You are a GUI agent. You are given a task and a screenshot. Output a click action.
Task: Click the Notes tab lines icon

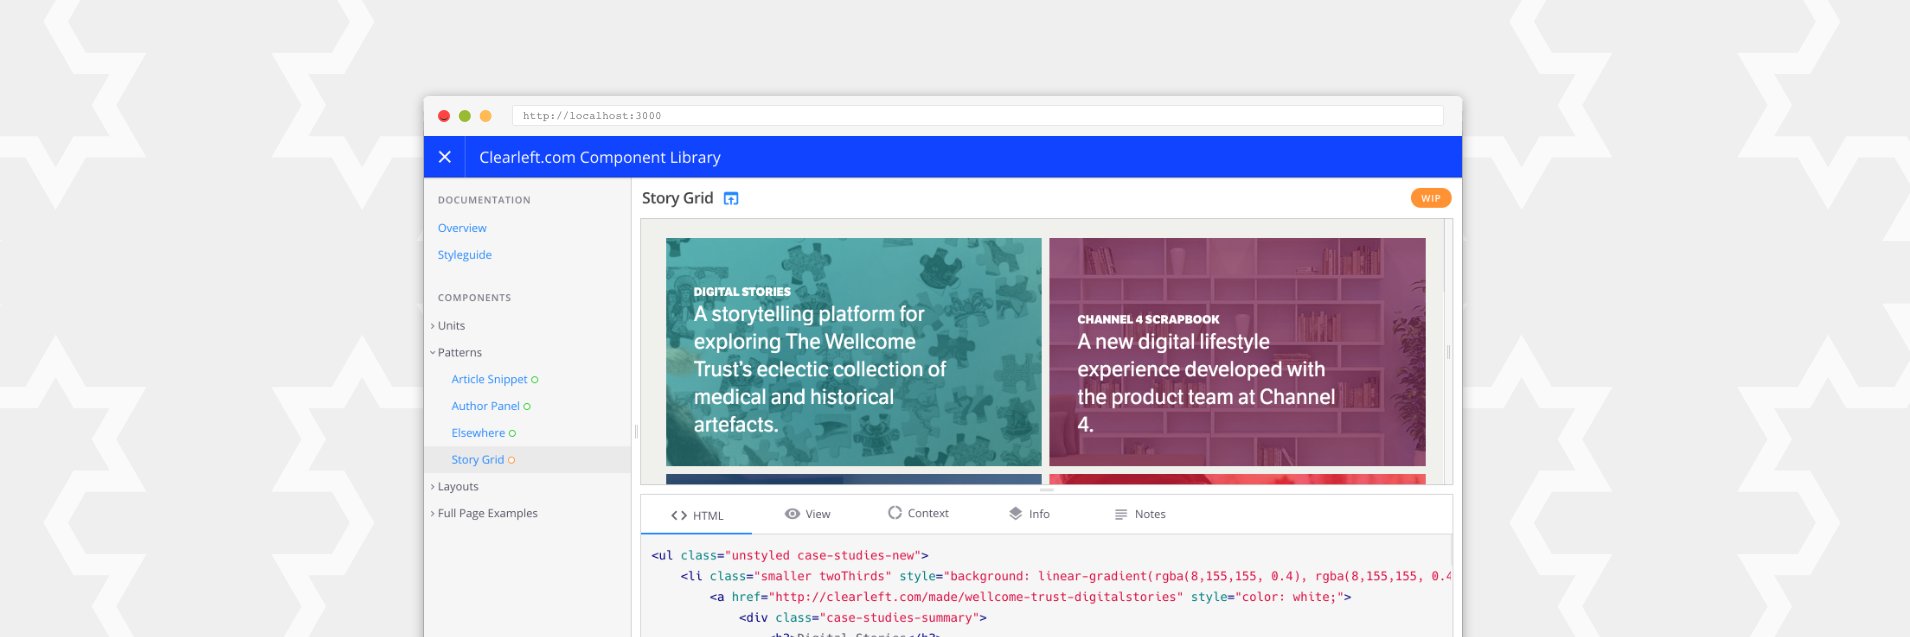click(x=1121, y=514)
